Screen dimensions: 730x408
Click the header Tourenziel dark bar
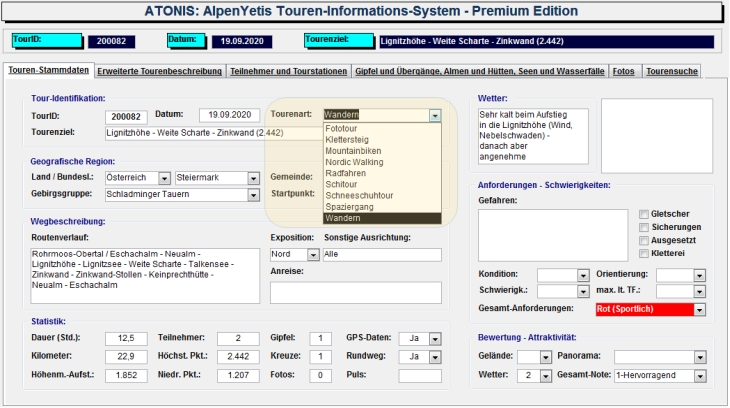click(x=546, y=41)
